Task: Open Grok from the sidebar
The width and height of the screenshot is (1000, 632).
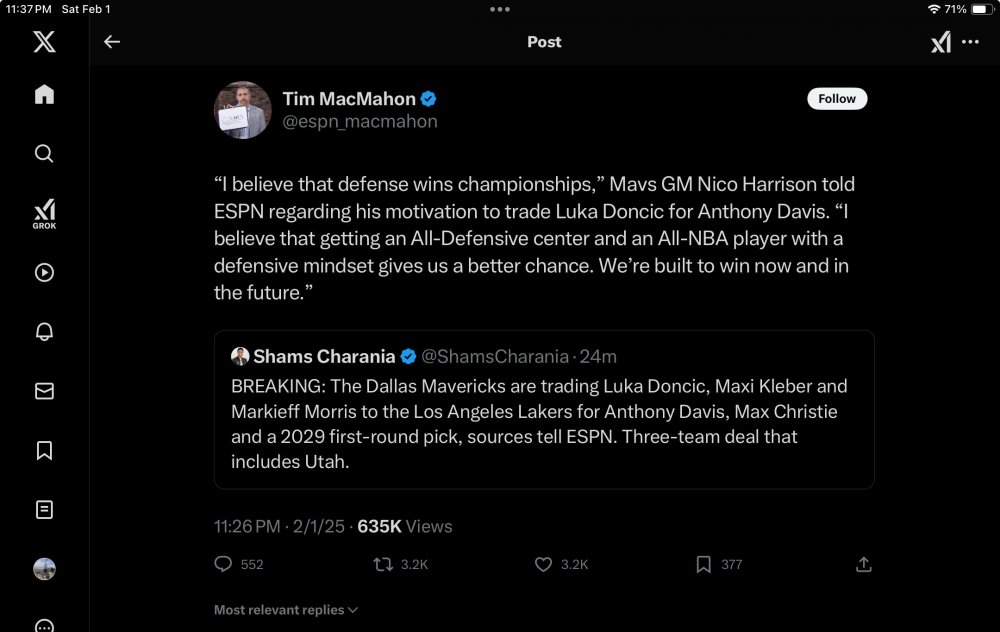Action: 44,214
